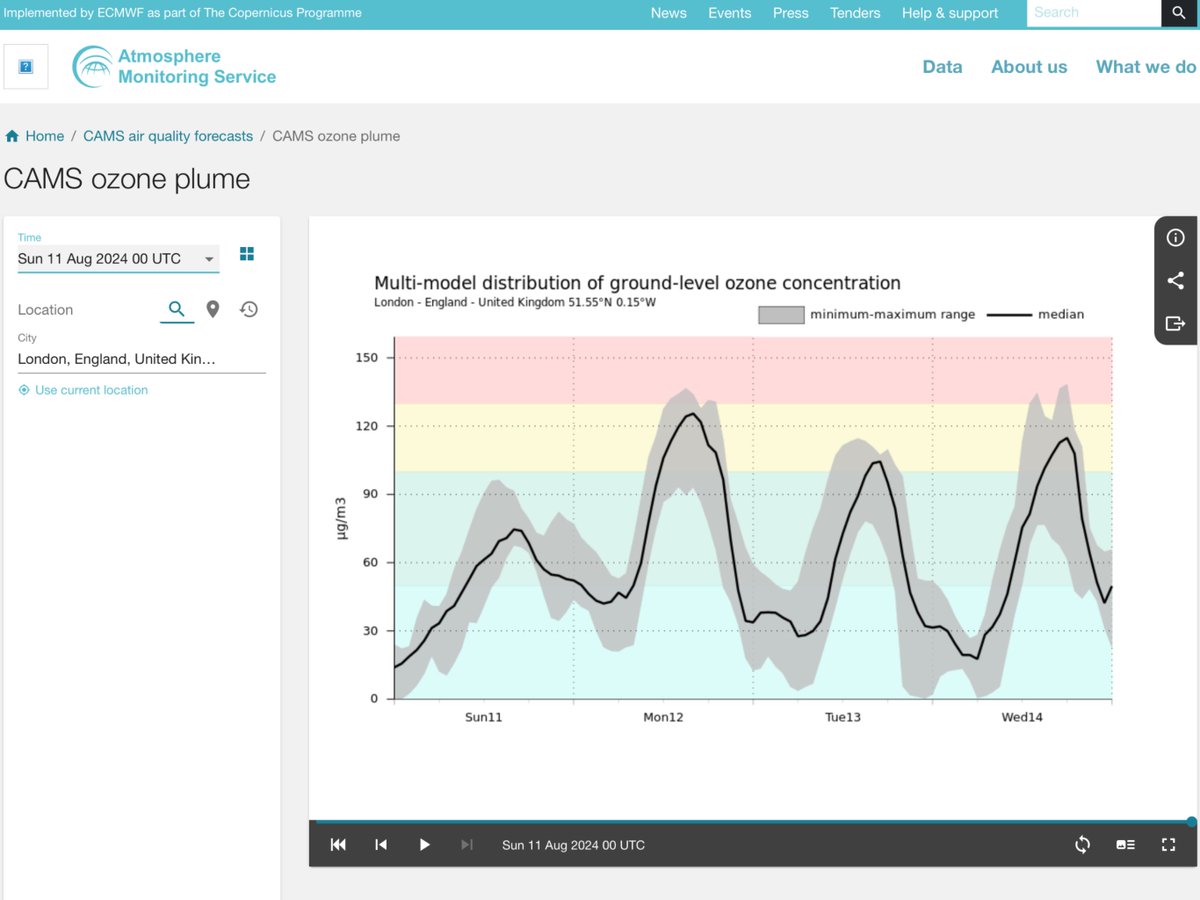1200x900 pixels.
Task: Open the info panel icon
Action: click(1176, 238)
